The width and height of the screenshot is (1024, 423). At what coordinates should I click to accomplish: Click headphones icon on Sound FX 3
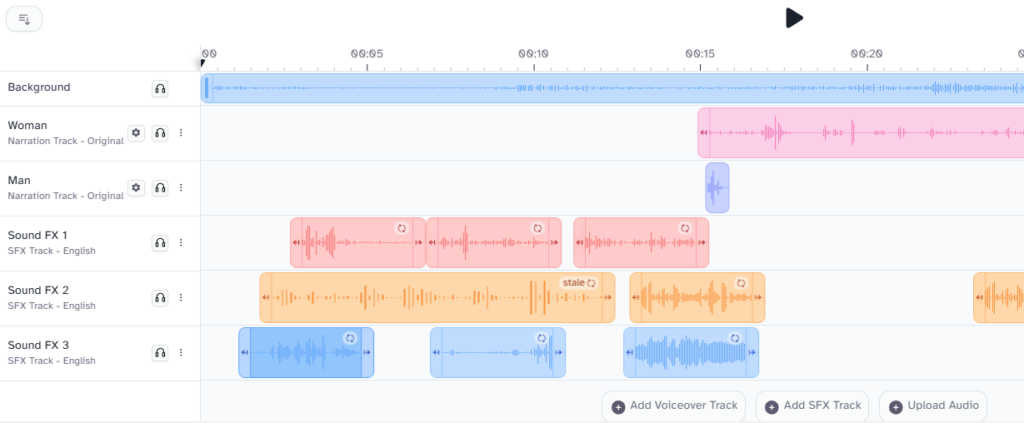pyautogui.click(x=160, y=353)
